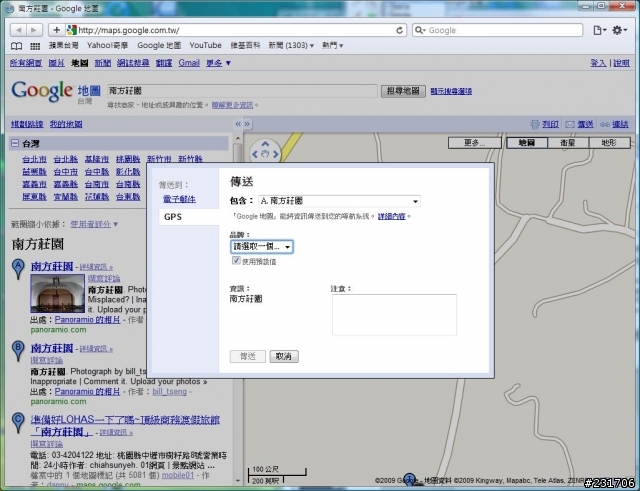The height and width of the screenshot is (491, 640).
Task: Open the page menu icon
Action: pyautogui.click(x=600, y=30)
